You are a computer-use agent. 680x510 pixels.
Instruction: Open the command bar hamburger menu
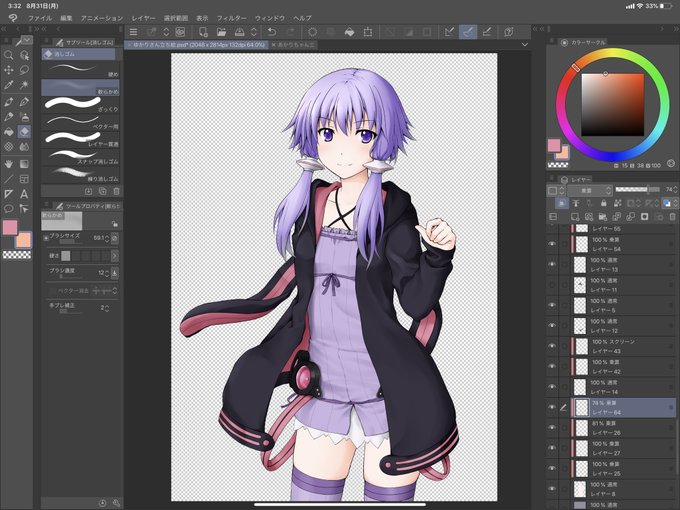pyautogui.click(x=133, y=32)
